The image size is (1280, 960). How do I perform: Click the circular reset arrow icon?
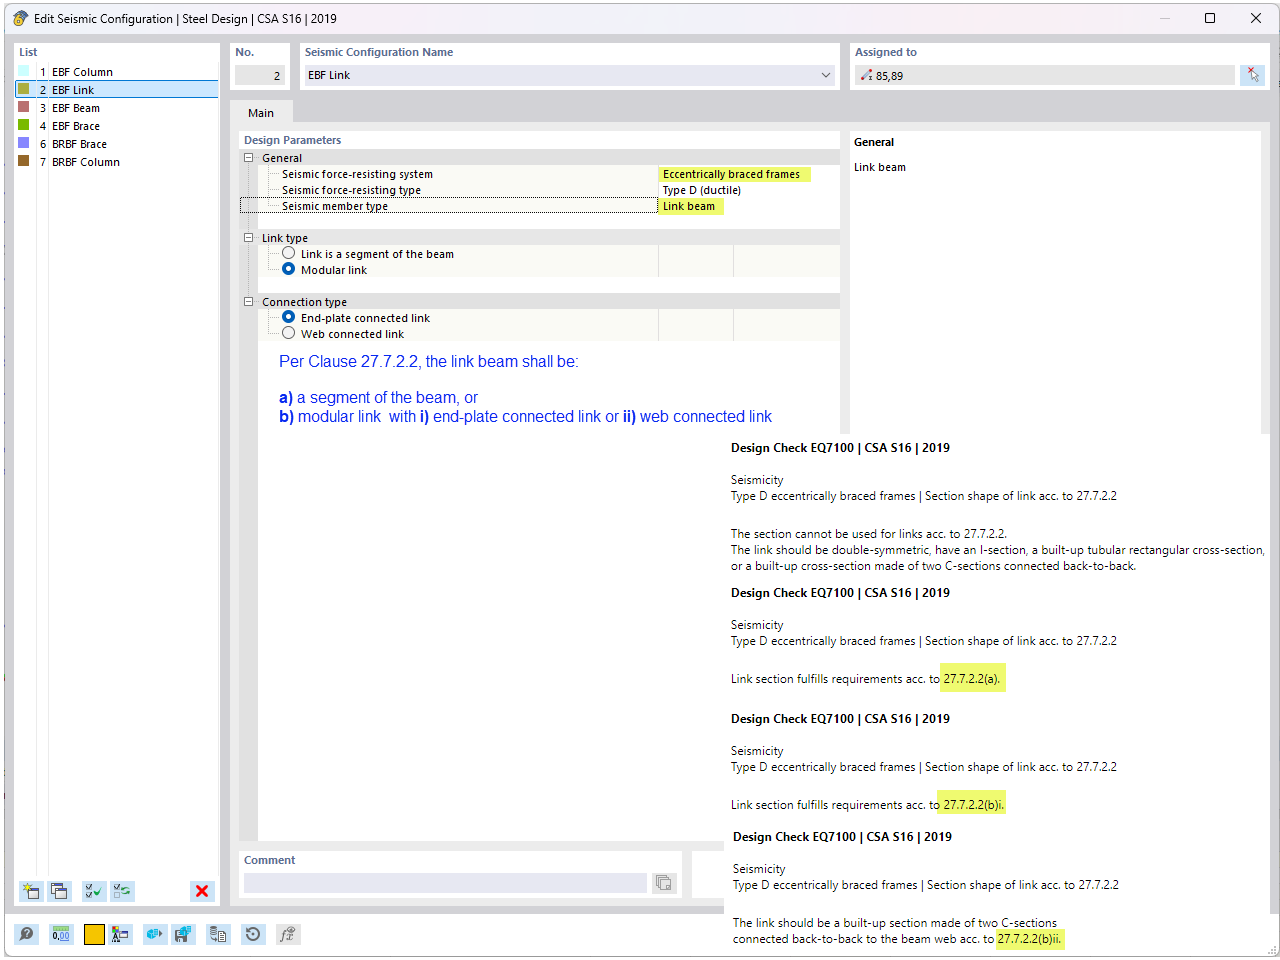(x=253, y=934)
